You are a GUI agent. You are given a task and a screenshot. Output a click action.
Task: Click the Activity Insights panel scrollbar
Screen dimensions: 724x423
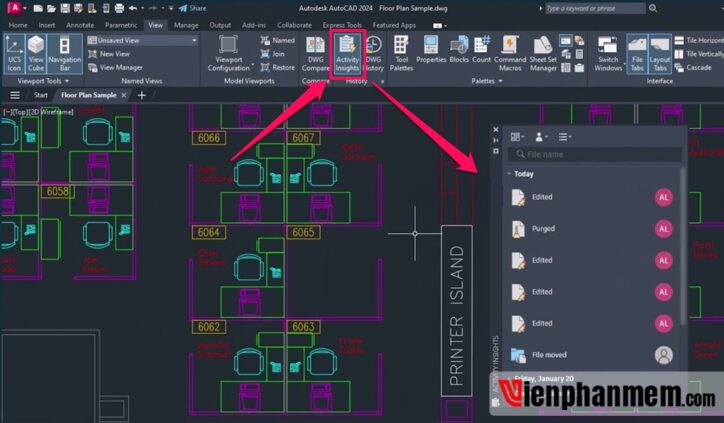683,247
